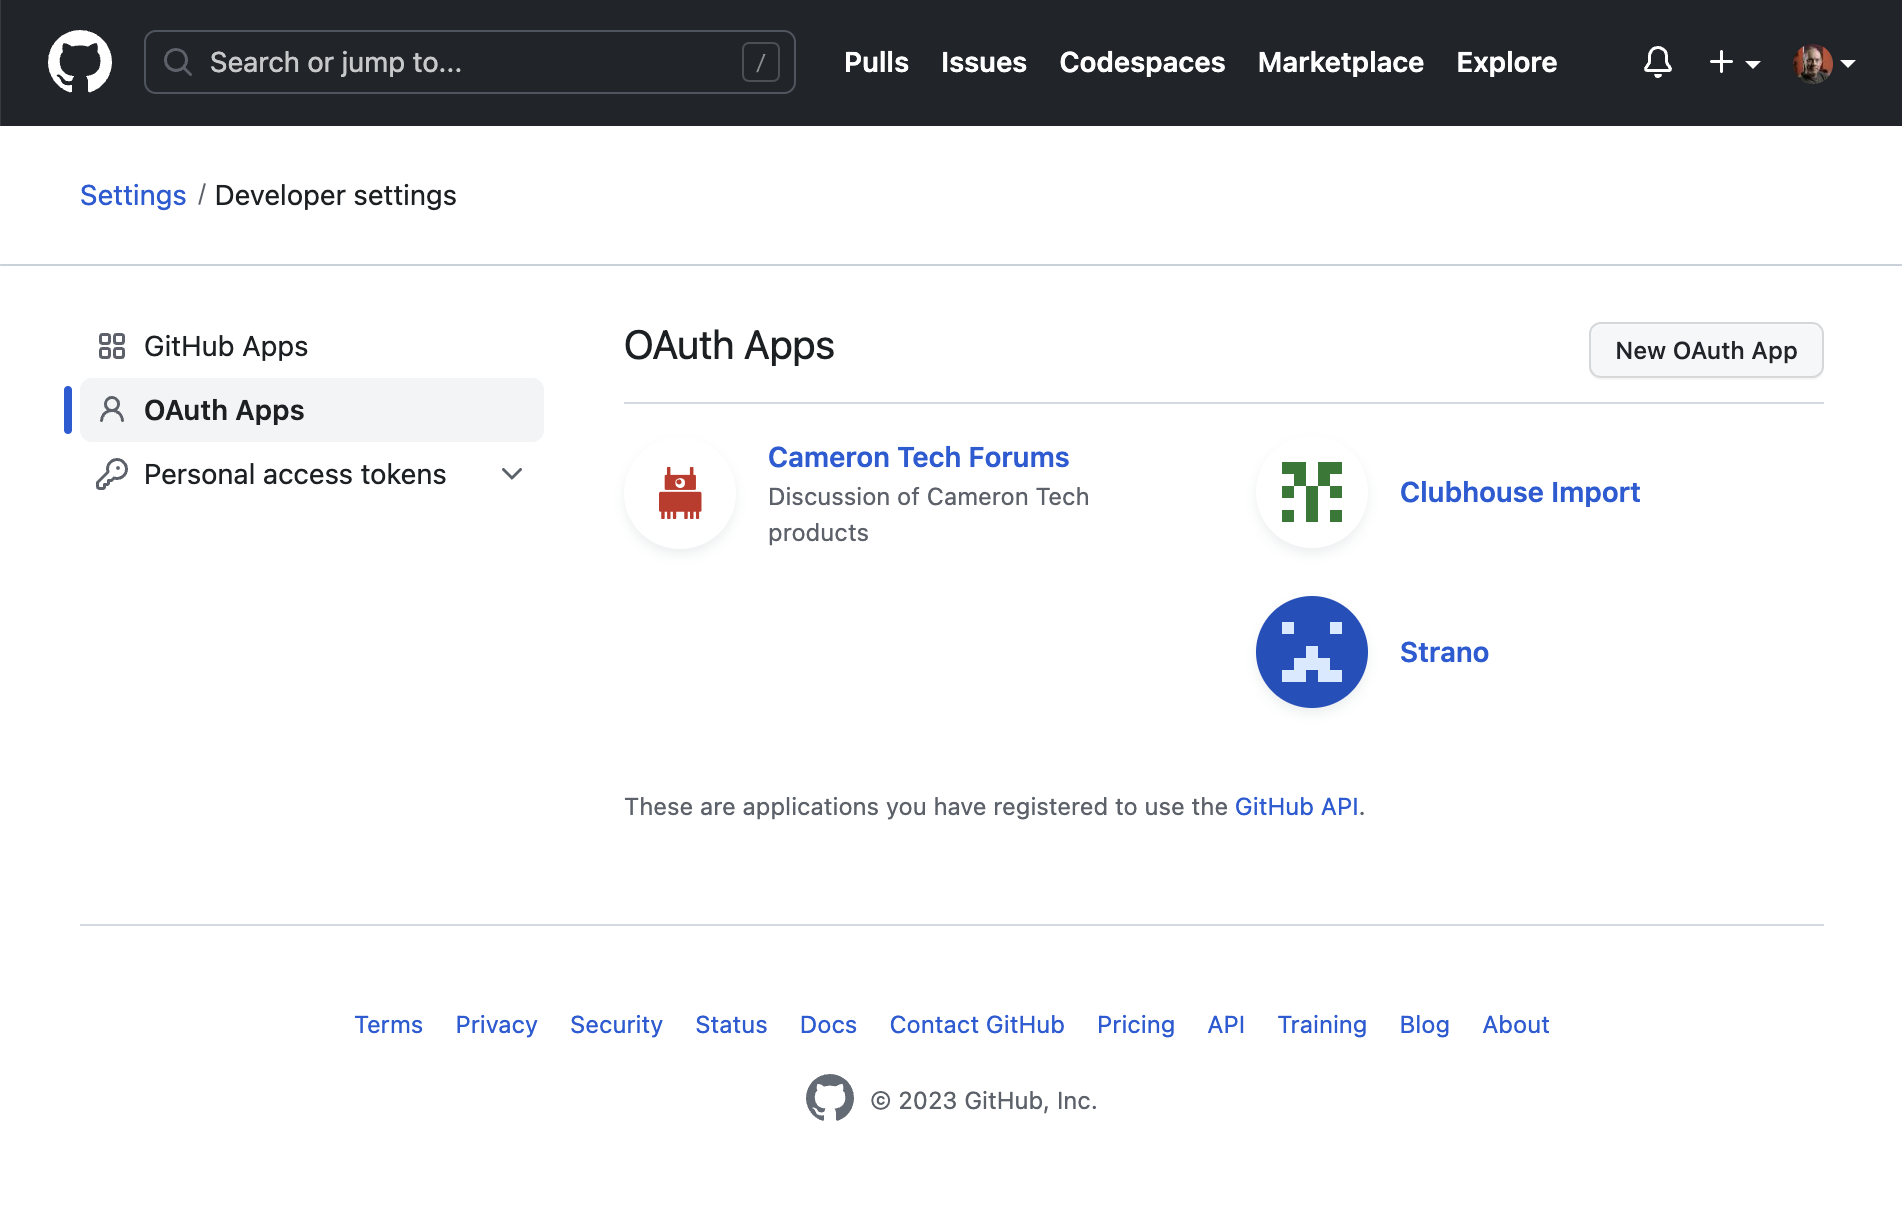Click the search magnifier icon
Screen dimensions: 1902x1222
click(178, 62)
